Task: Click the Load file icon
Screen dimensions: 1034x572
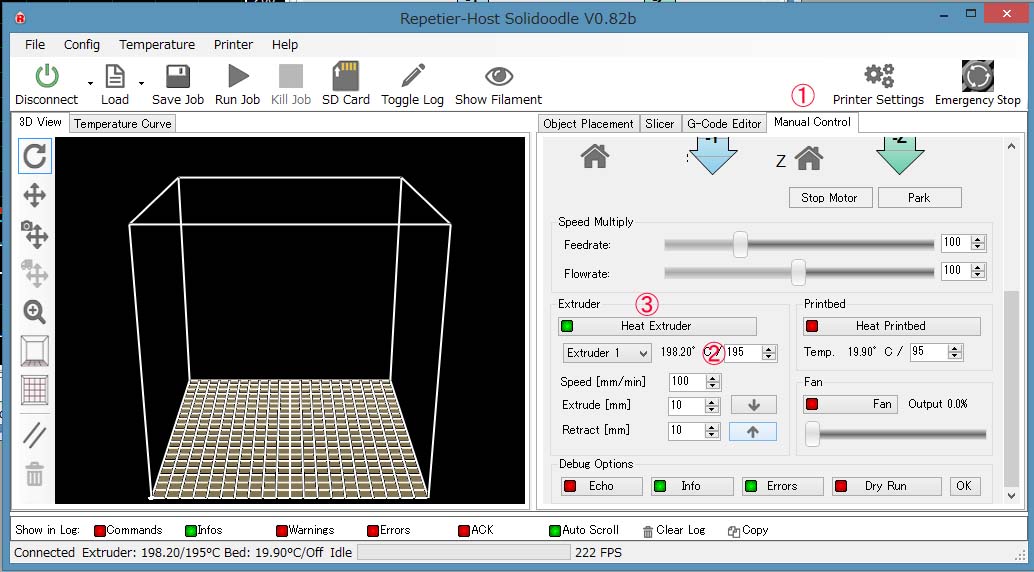Action: 115,77
